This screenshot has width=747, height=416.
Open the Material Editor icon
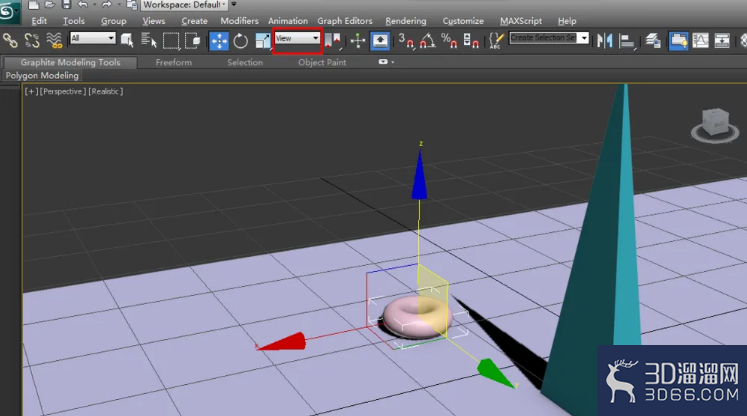click(x=743, y=41)
